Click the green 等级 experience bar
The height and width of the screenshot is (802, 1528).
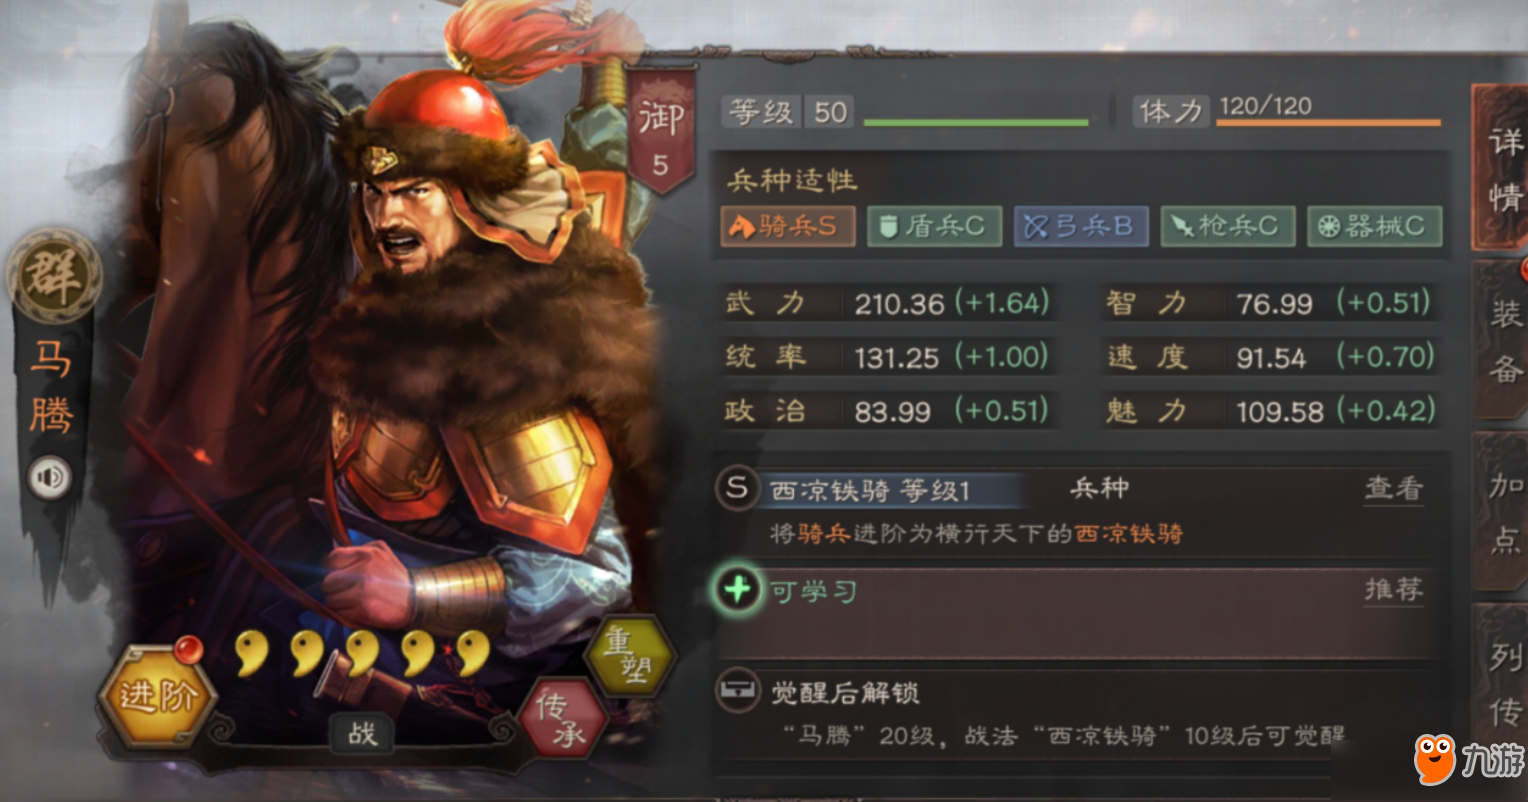pyautogui.click(x=976, y=122)
